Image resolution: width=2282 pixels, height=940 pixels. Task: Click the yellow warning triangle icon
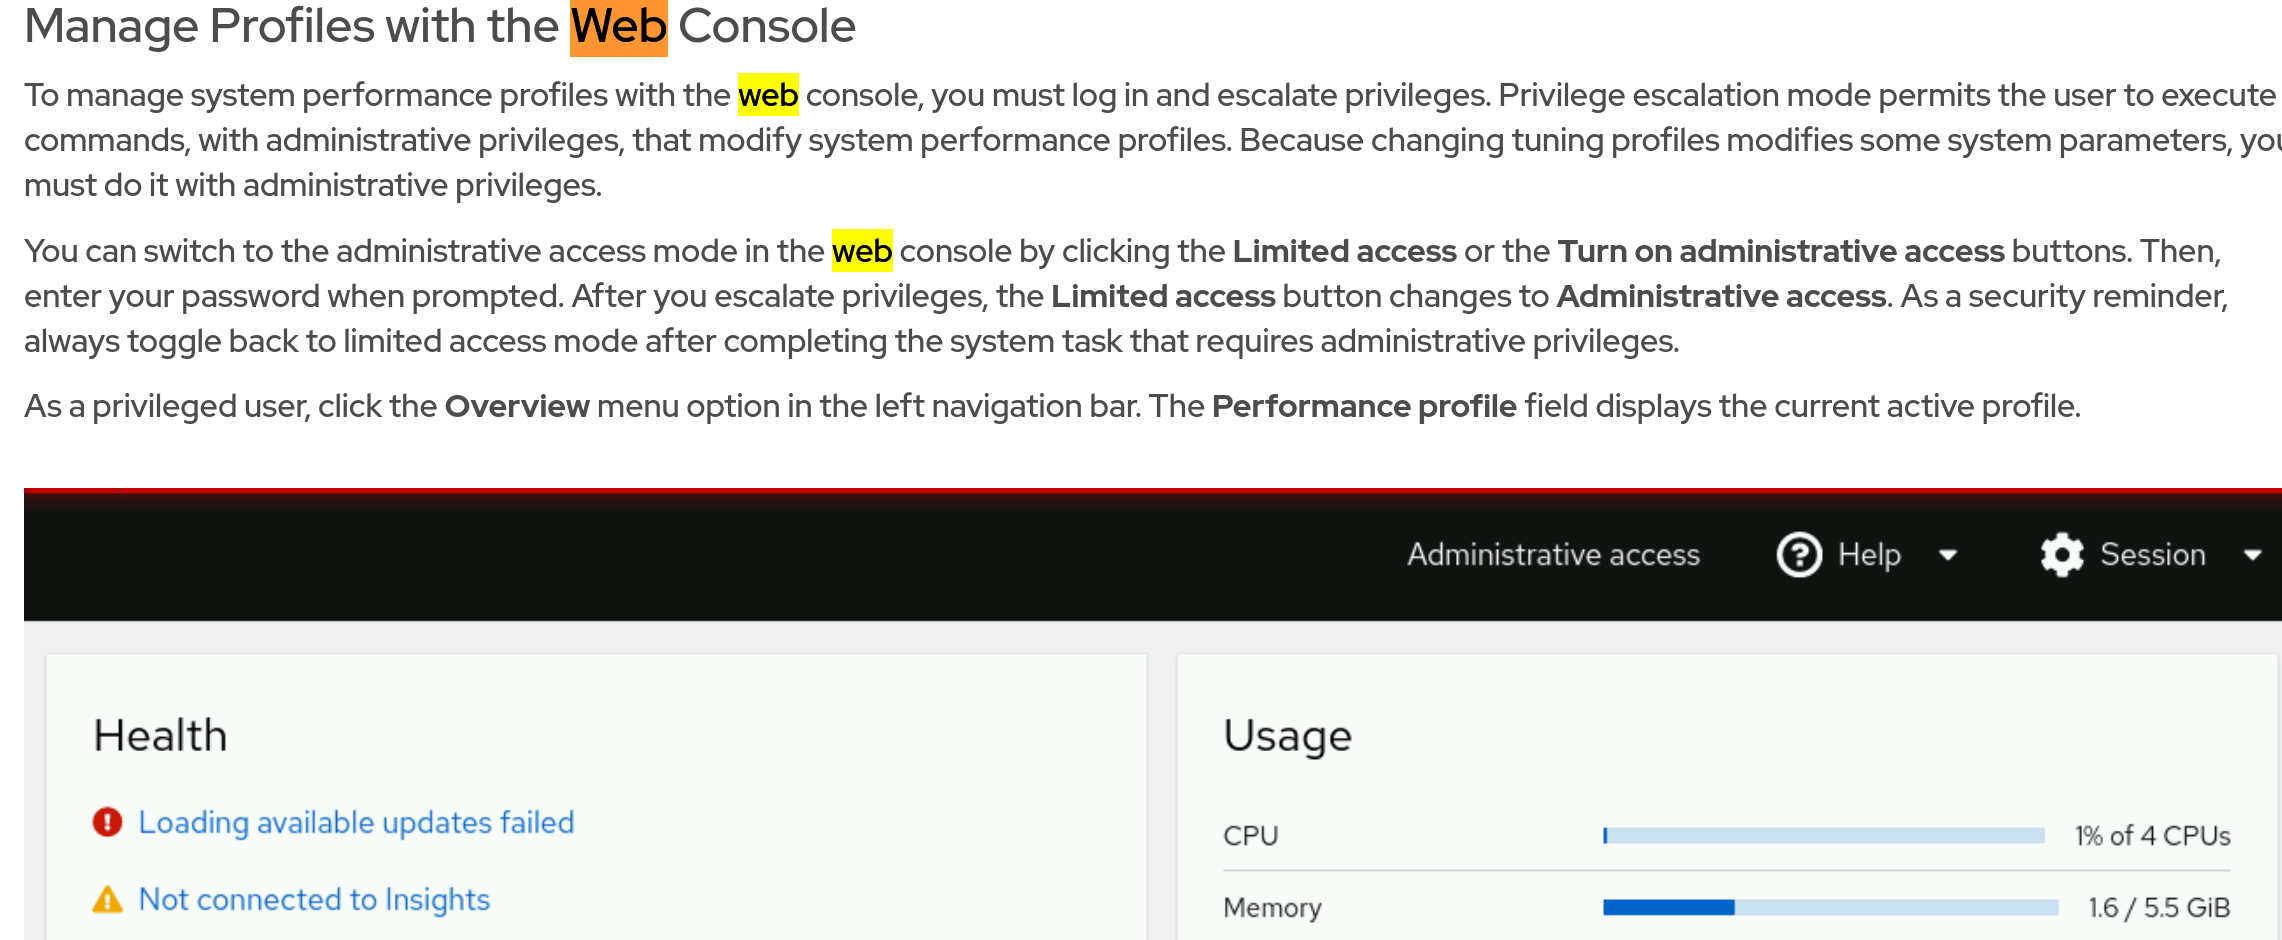[107, 900]
